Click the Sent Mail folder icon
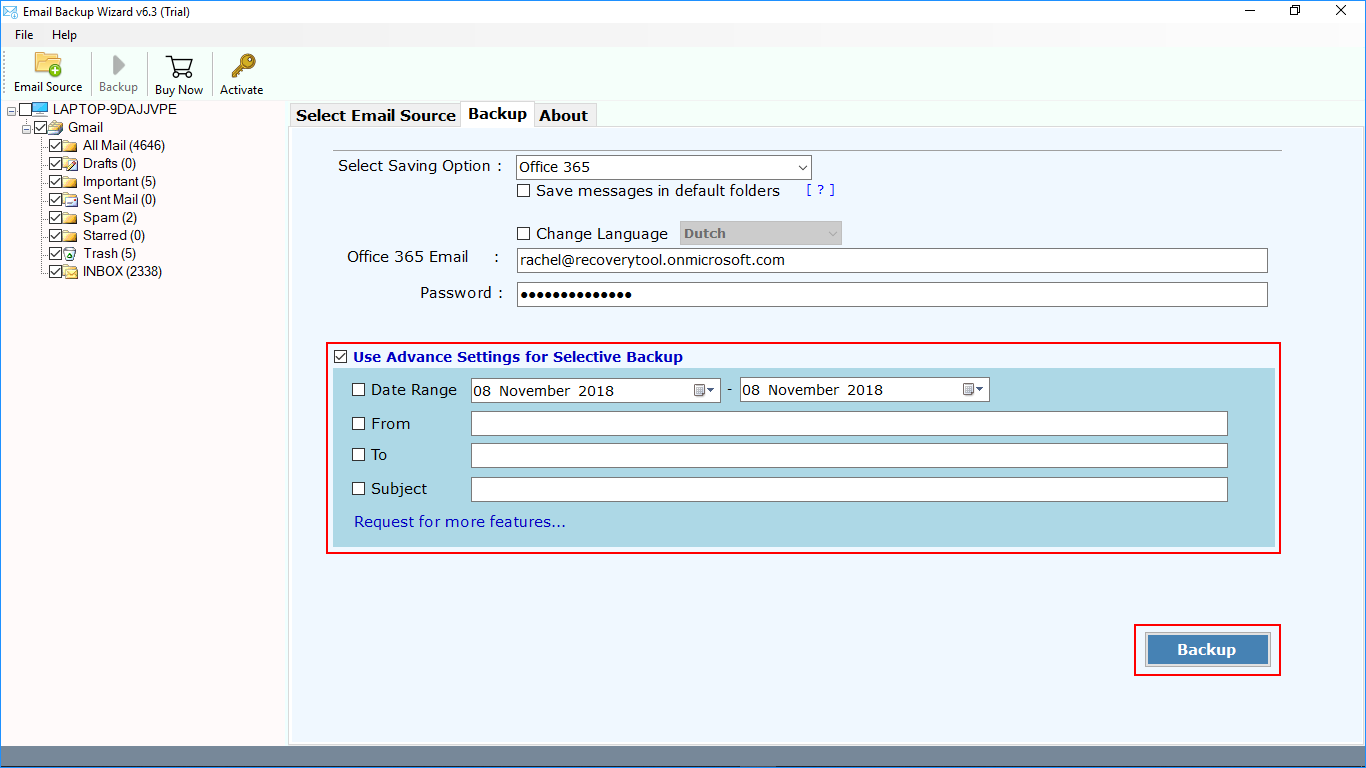Screen dimensions: 1366x768 point(71,199)
